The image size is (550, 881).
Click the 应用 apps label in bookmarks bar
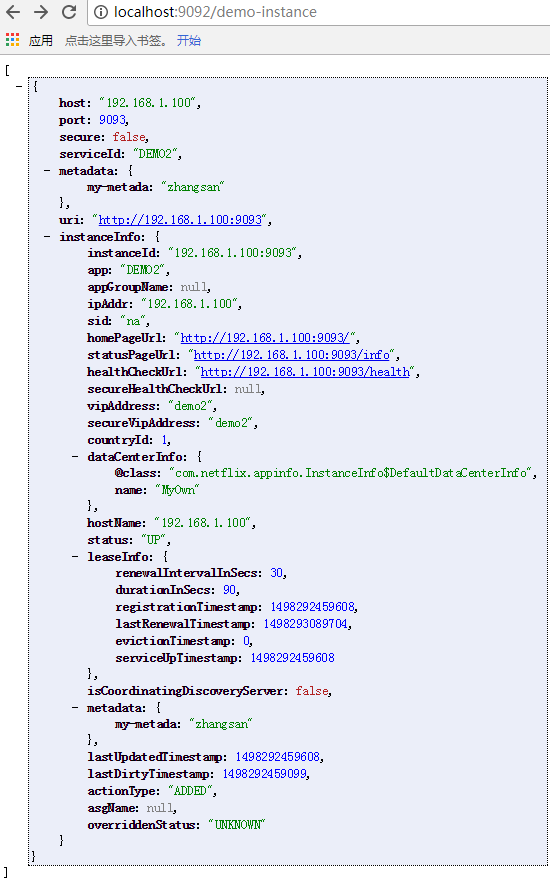40,40
